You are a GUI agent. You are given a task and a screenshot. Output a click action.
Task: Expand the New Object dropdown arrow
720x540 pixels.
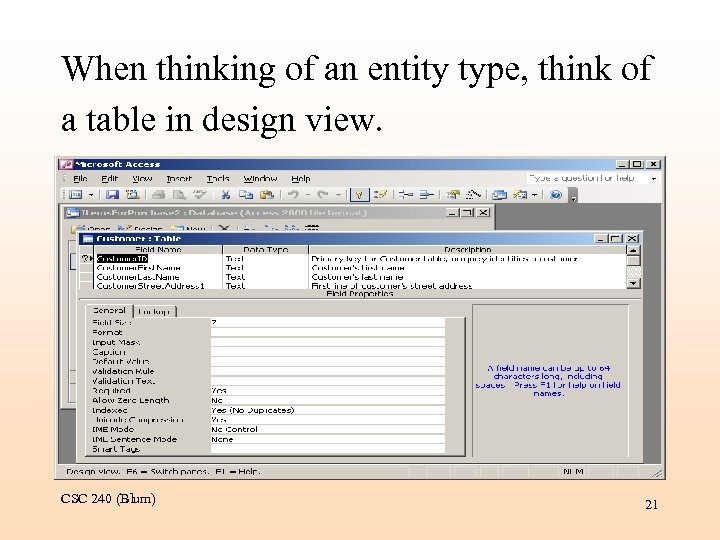pyautogui.click(x=534, y=195)
